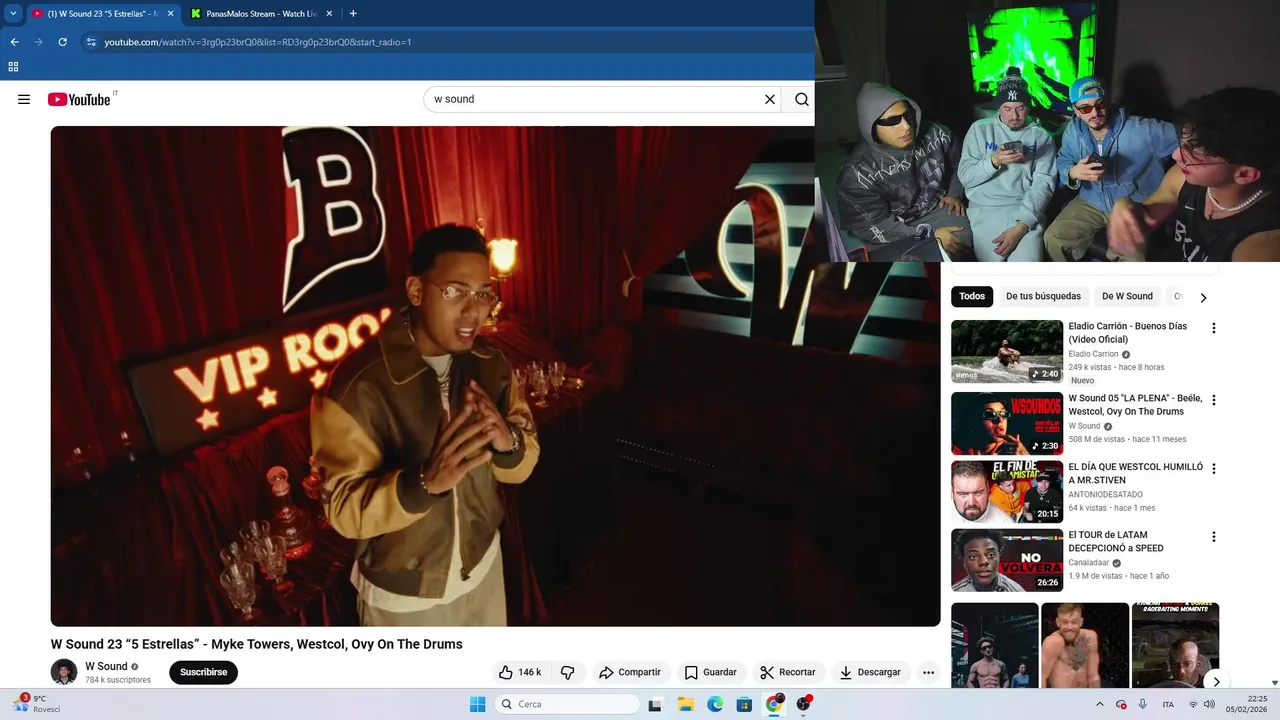Close the PanasMalos Stream tab
The image size is (1280, 720).
(x=330, y=14)
